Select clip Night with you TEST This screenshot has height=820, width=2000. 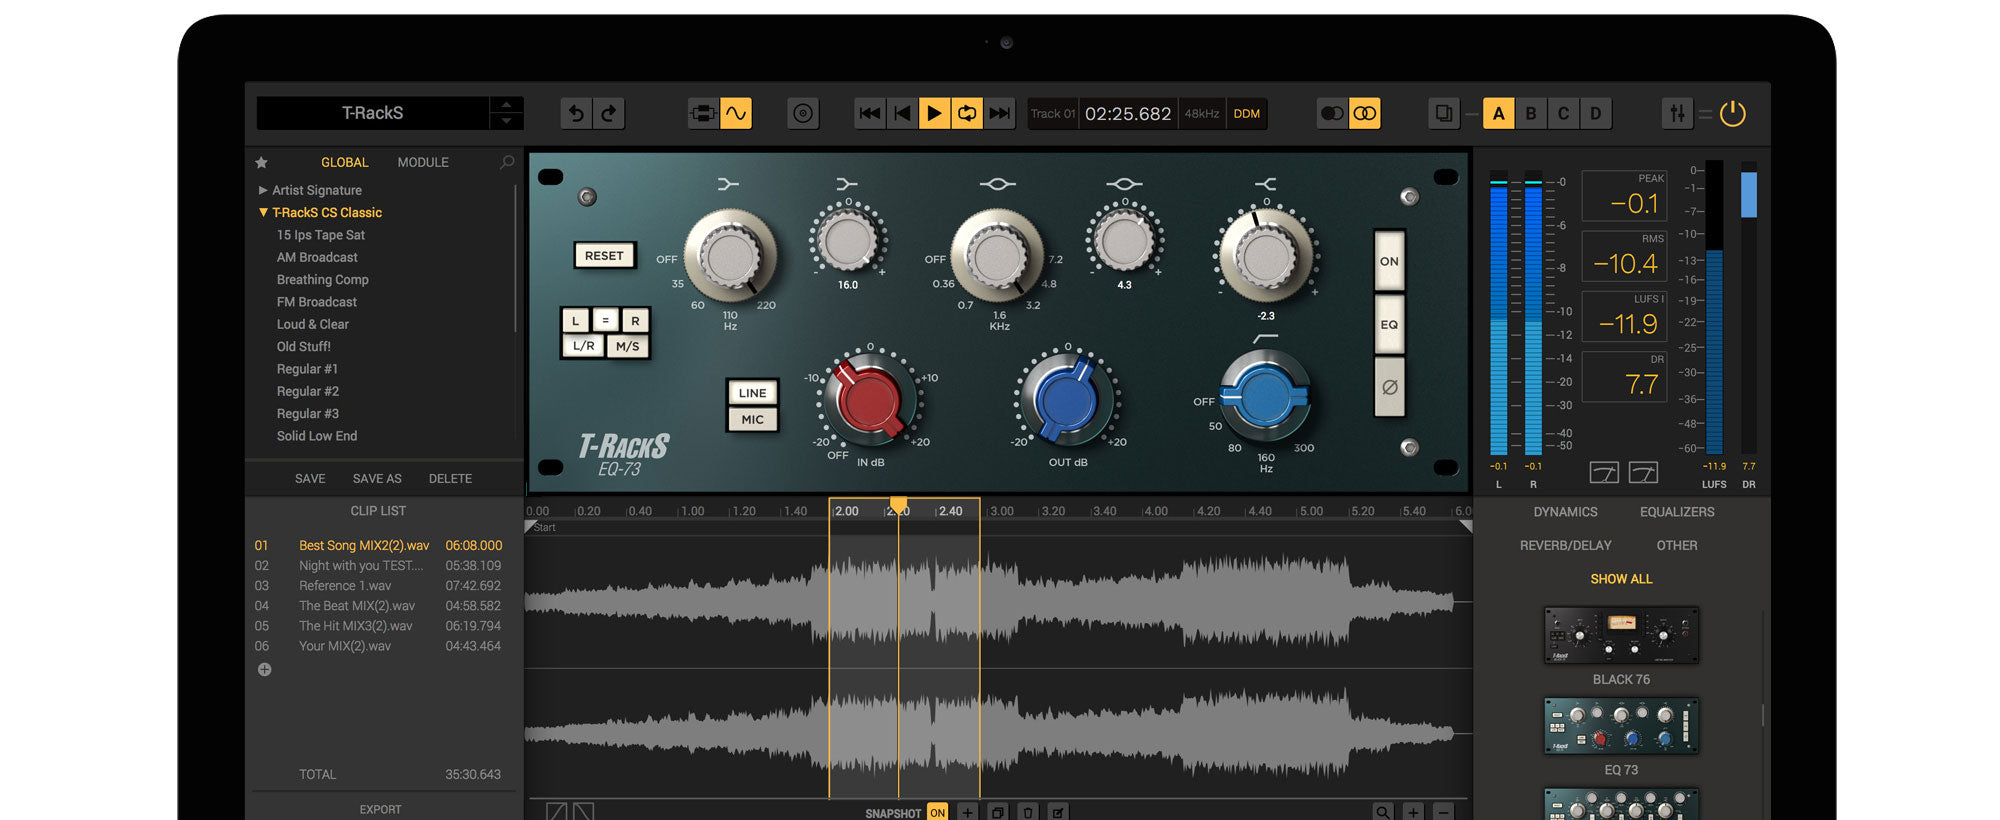[x=378, y=566]
